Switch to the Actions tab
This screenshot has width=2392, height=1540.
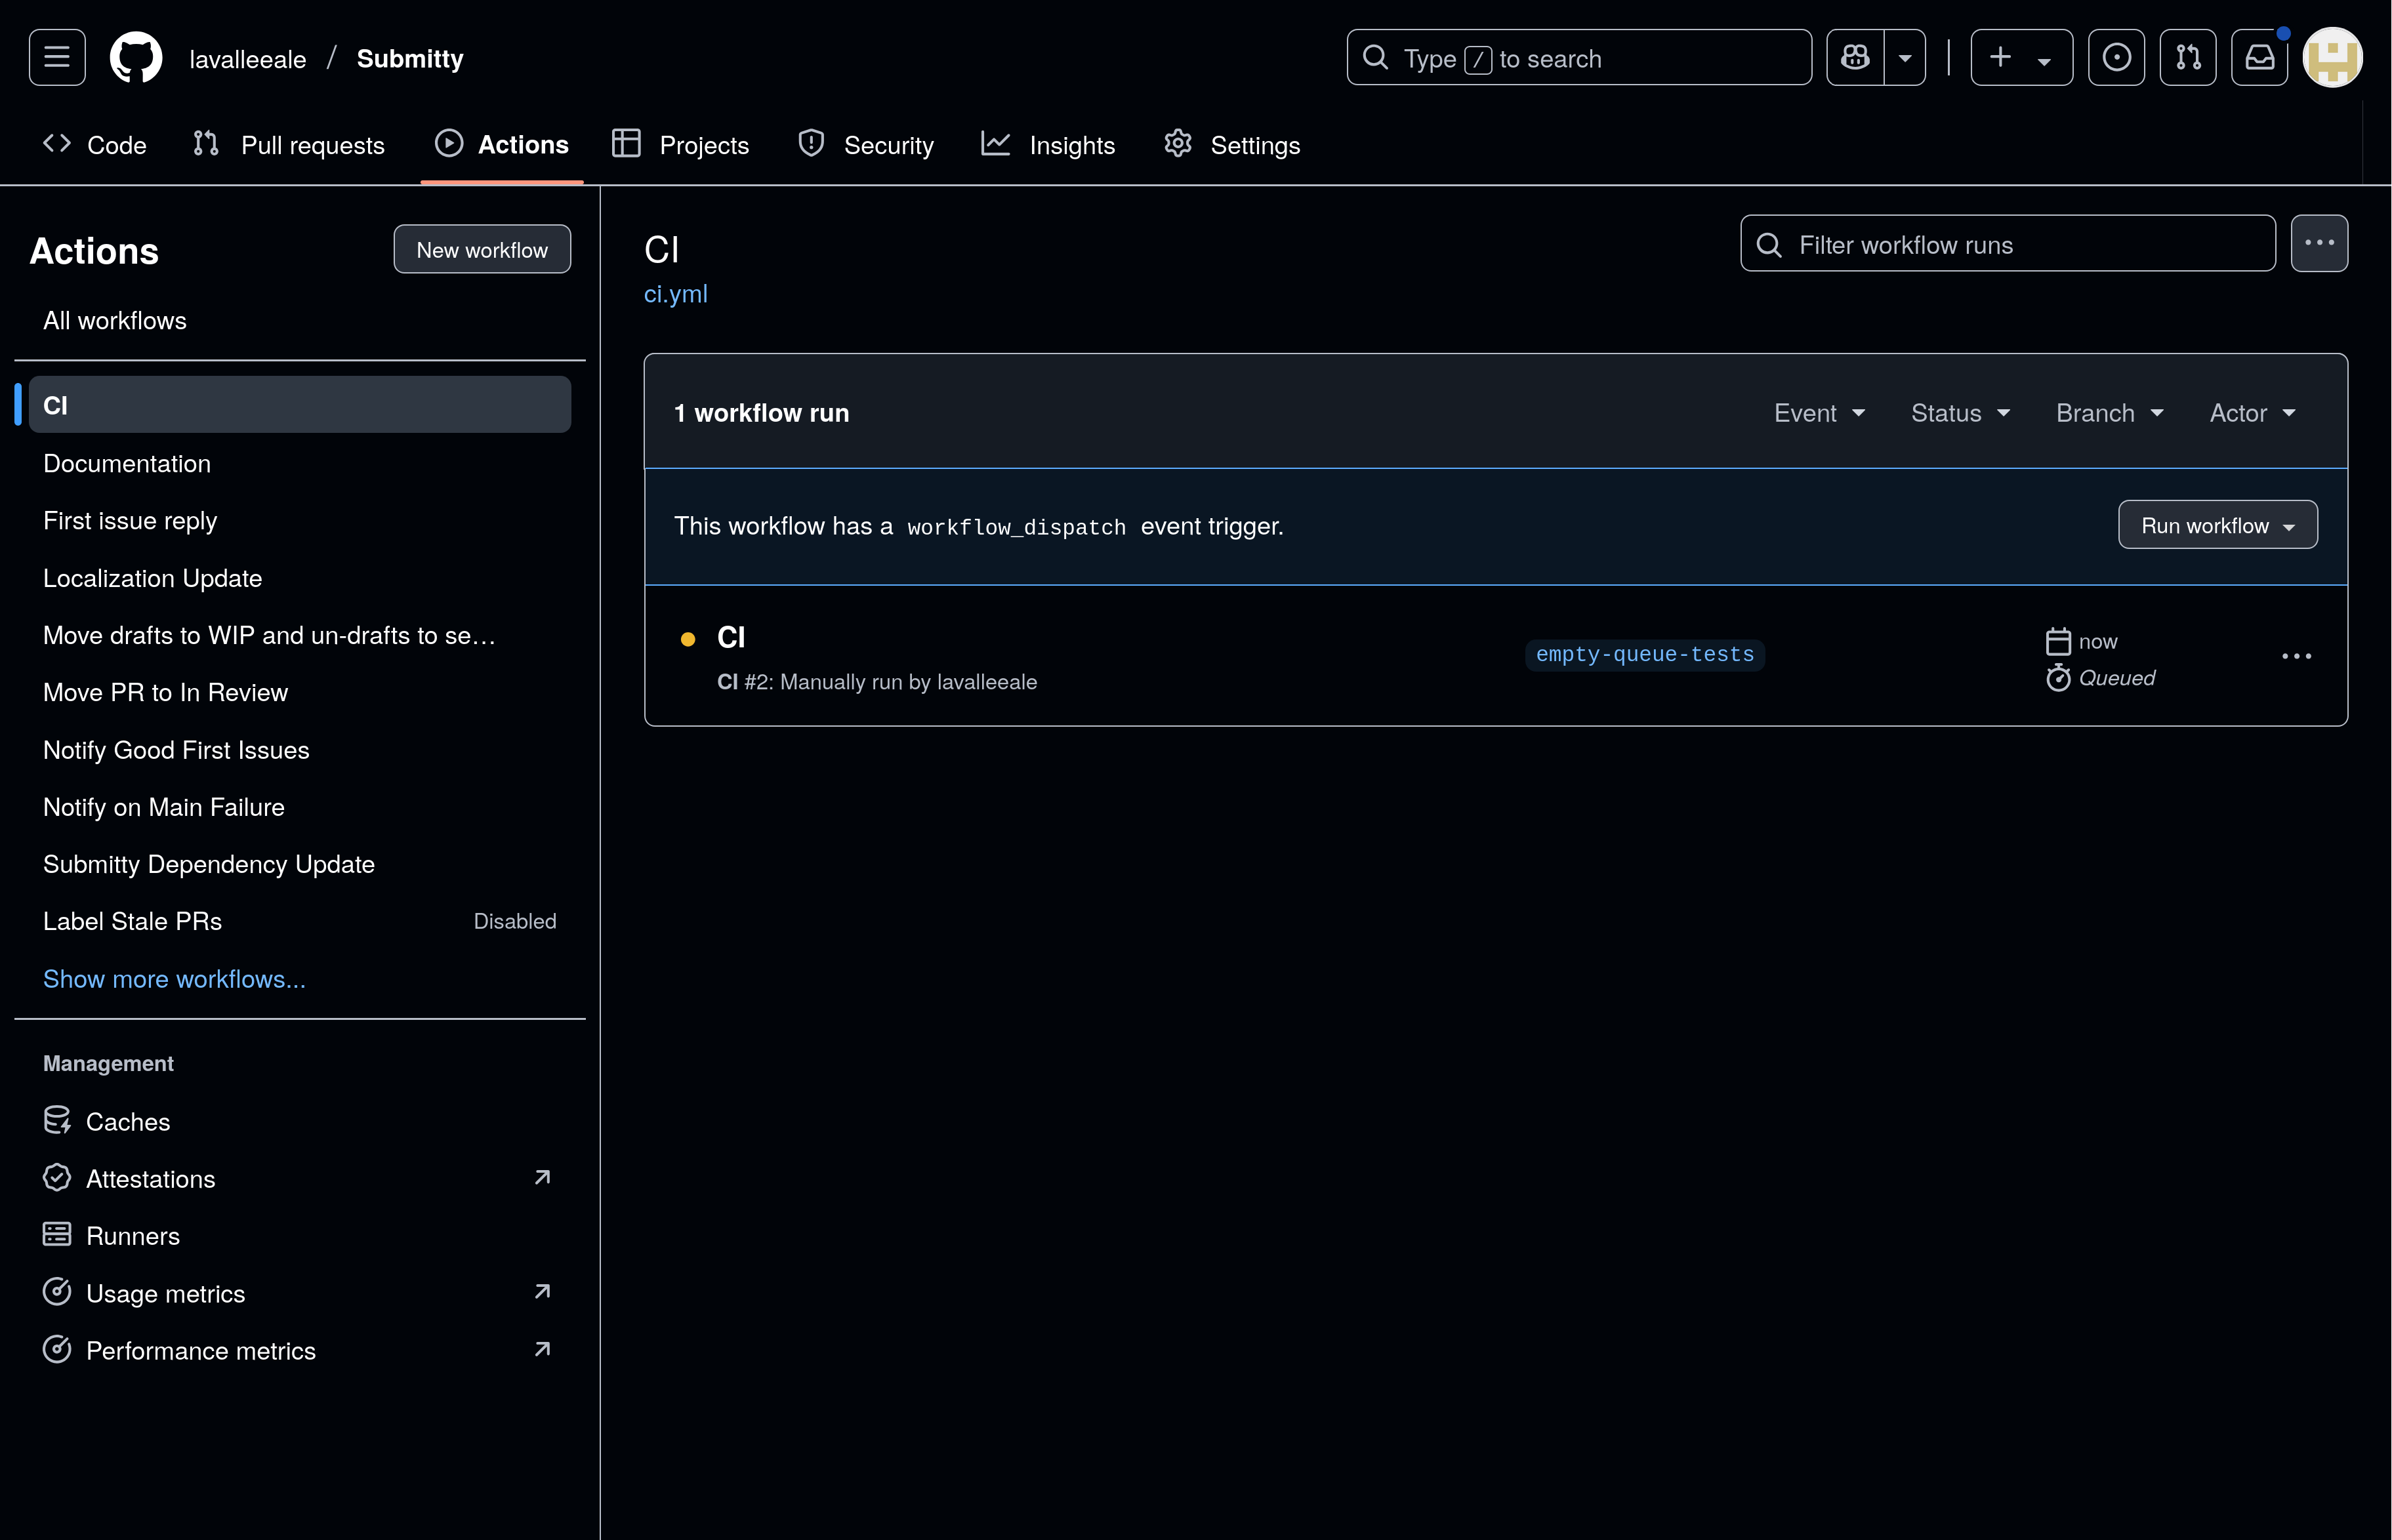point(502,145)
